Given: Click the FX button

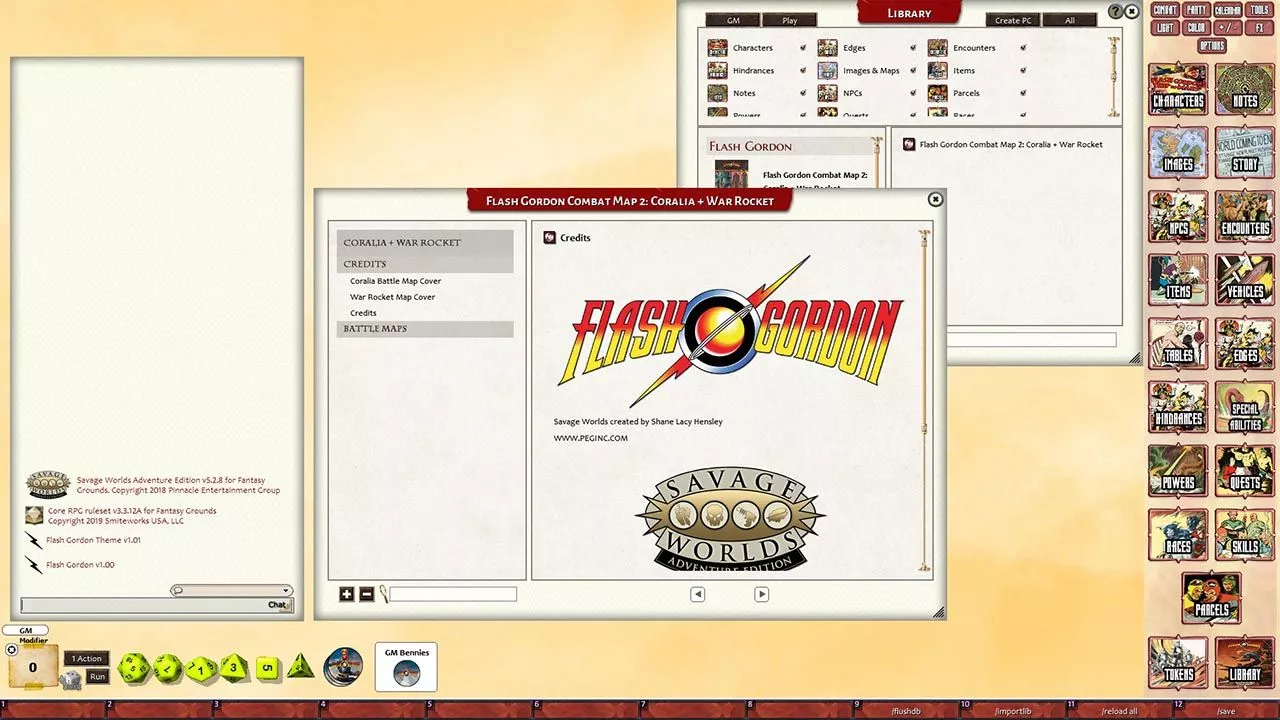Looking at the screenshot, I should [1259, 28].
